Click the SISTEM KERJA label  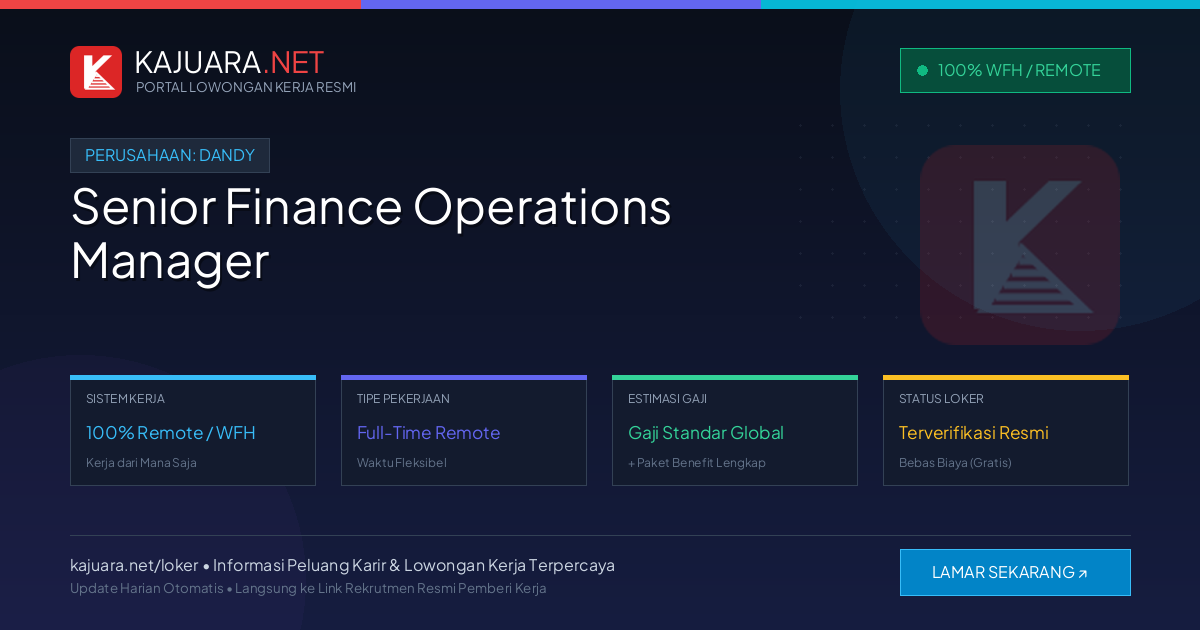[125, 398]
